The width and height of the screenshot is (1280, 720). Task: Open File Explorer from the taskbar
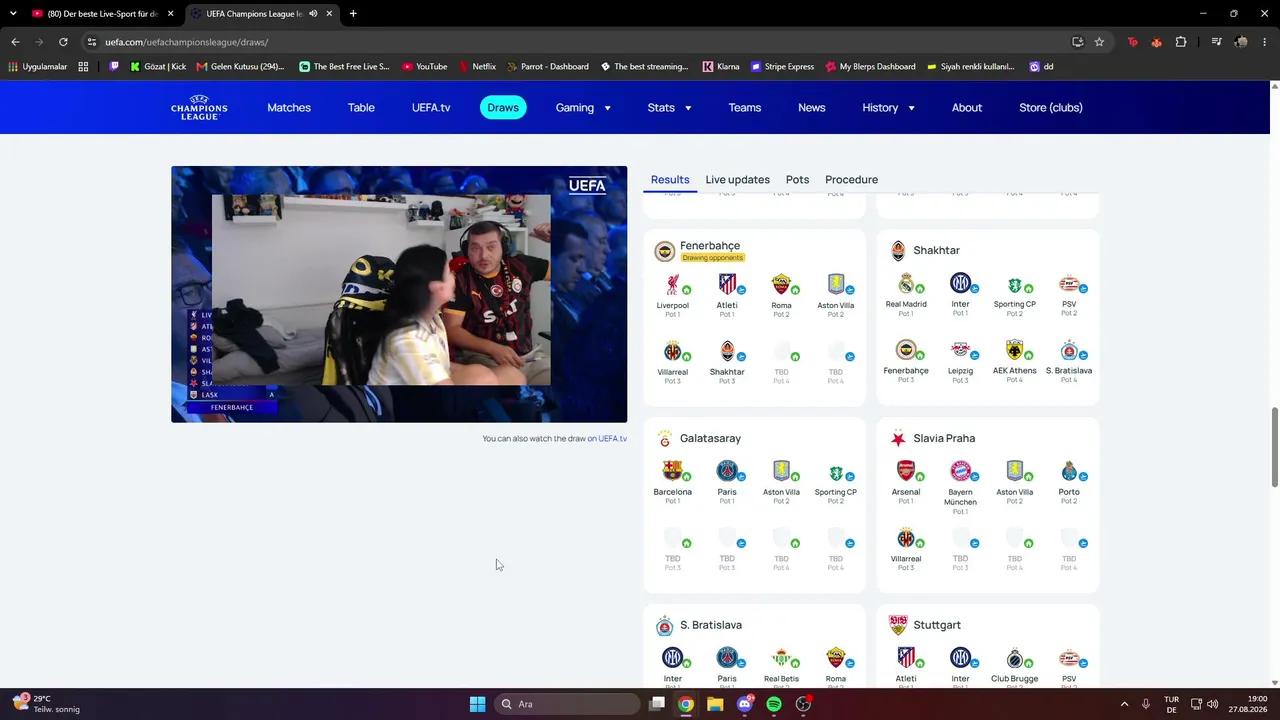click(715, 704)
